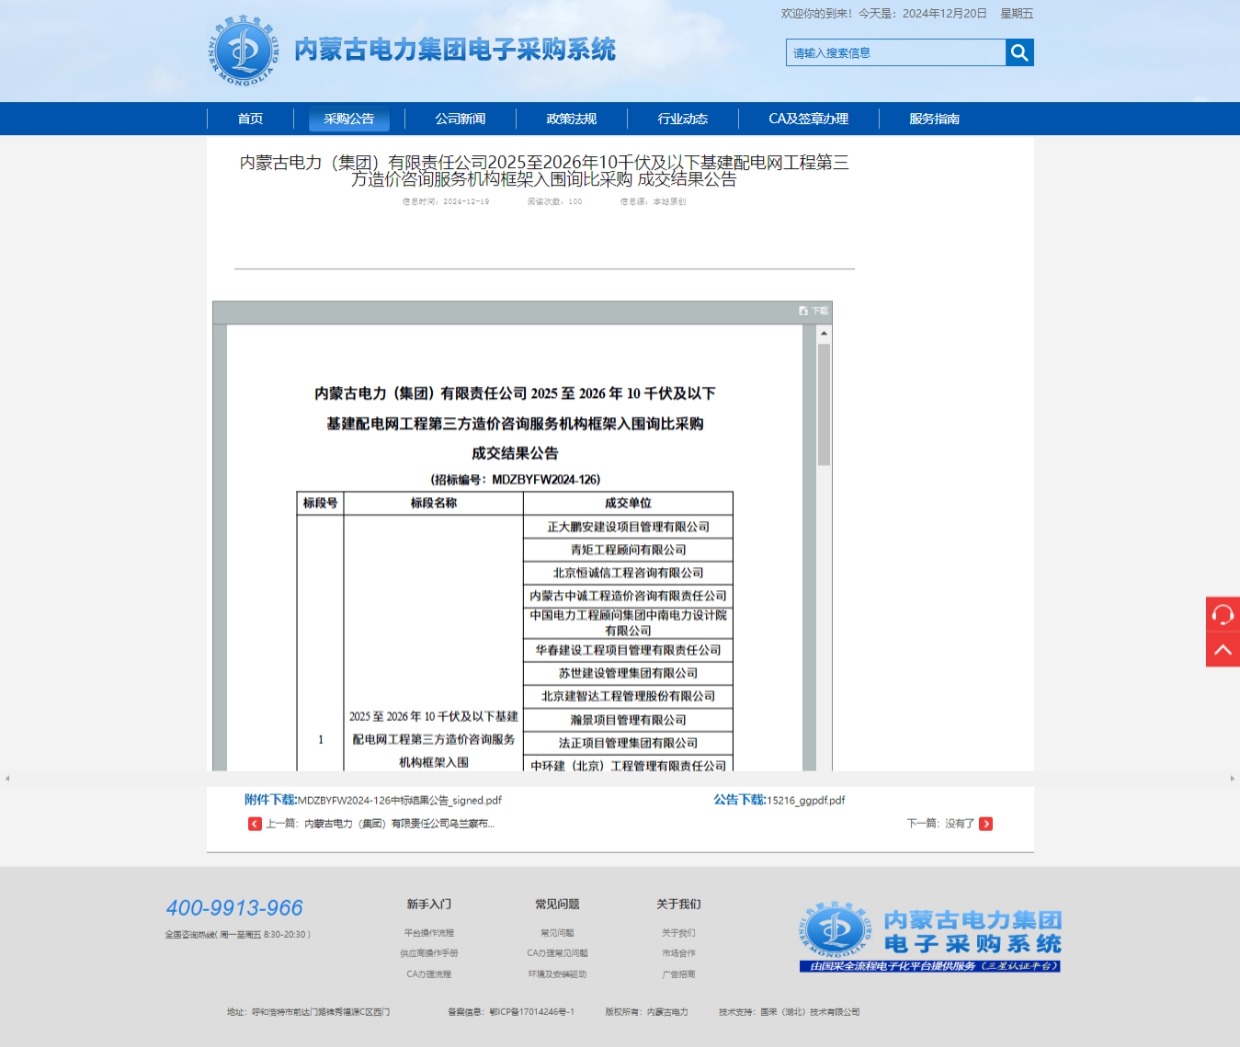Download the announcement file 15216_ggpdf.pdf

coord(805,800)
